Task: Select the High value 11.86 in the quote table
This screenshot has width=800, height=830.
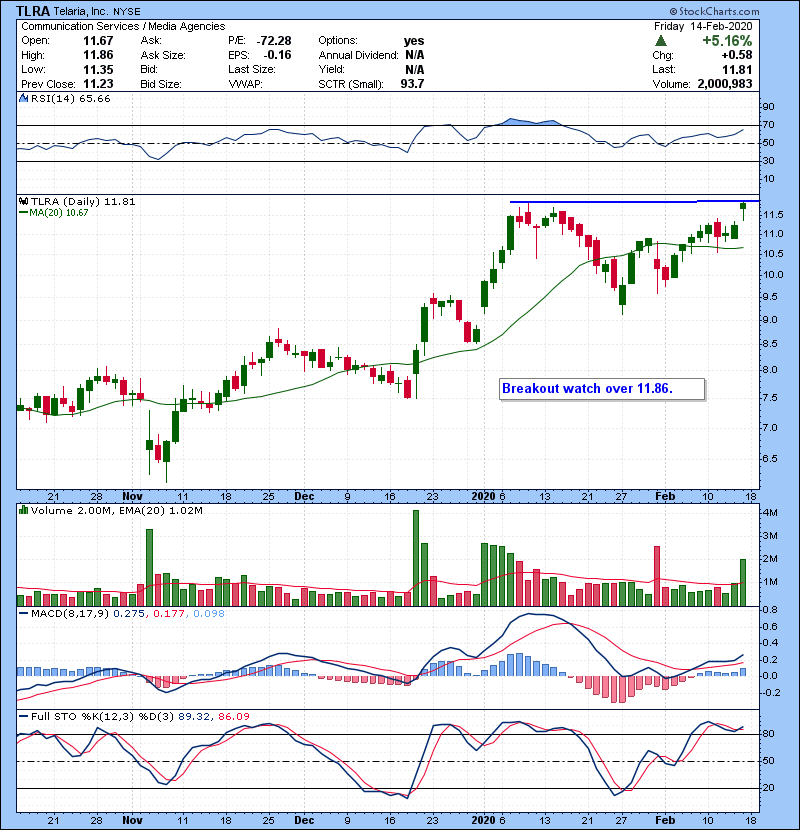Action: click(x=98, y=55)
